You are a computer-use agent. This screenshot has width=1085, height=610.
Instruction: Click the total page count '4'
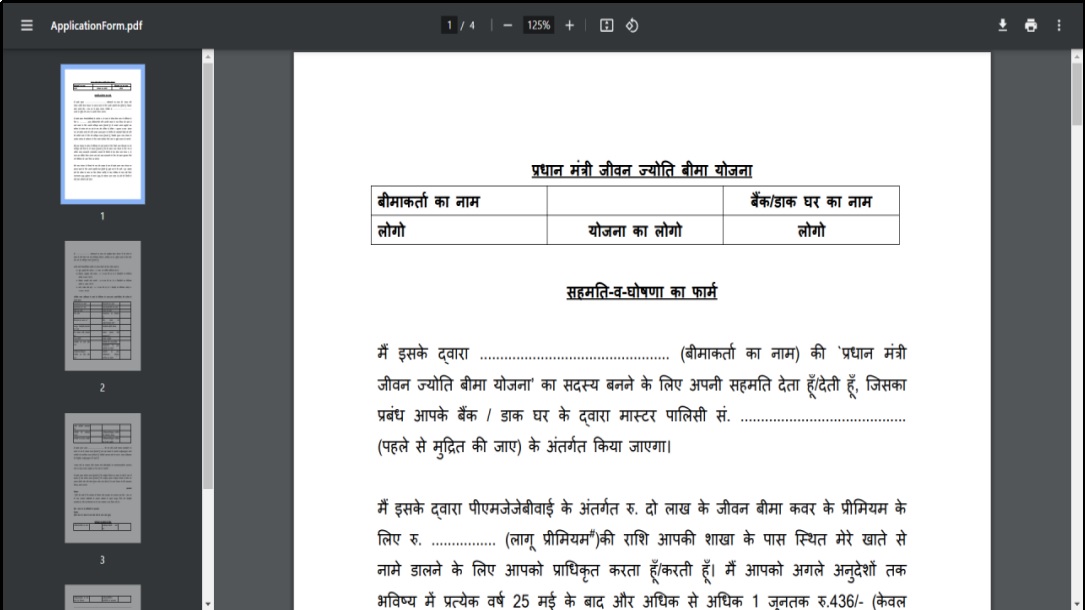[x=472, y=26]
